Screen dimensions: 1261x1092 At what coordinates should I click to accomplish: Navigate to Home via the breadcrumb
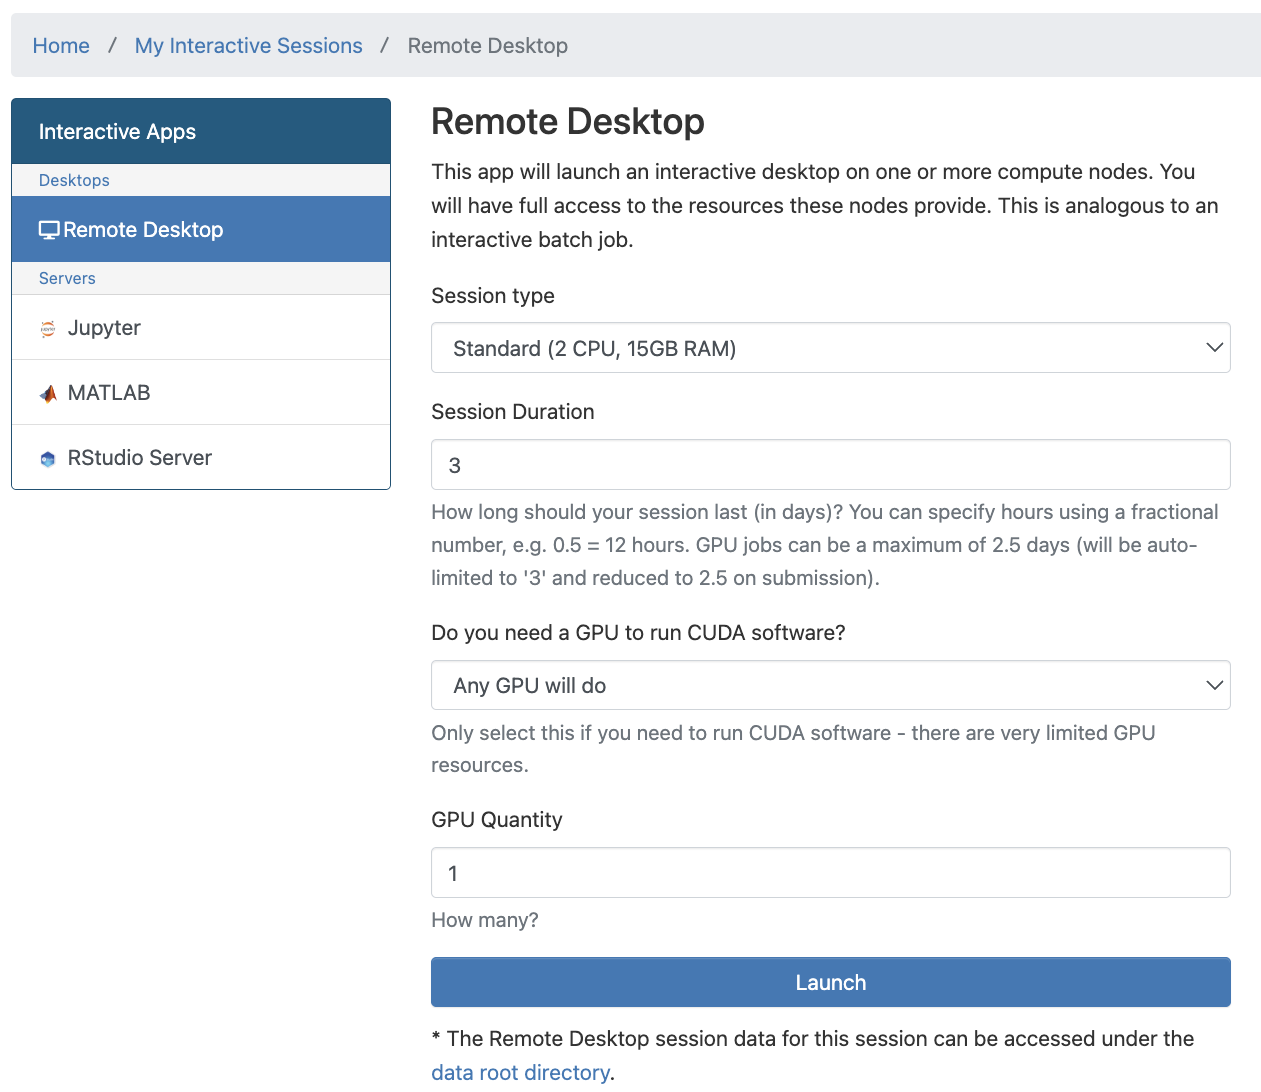point(61,45)
